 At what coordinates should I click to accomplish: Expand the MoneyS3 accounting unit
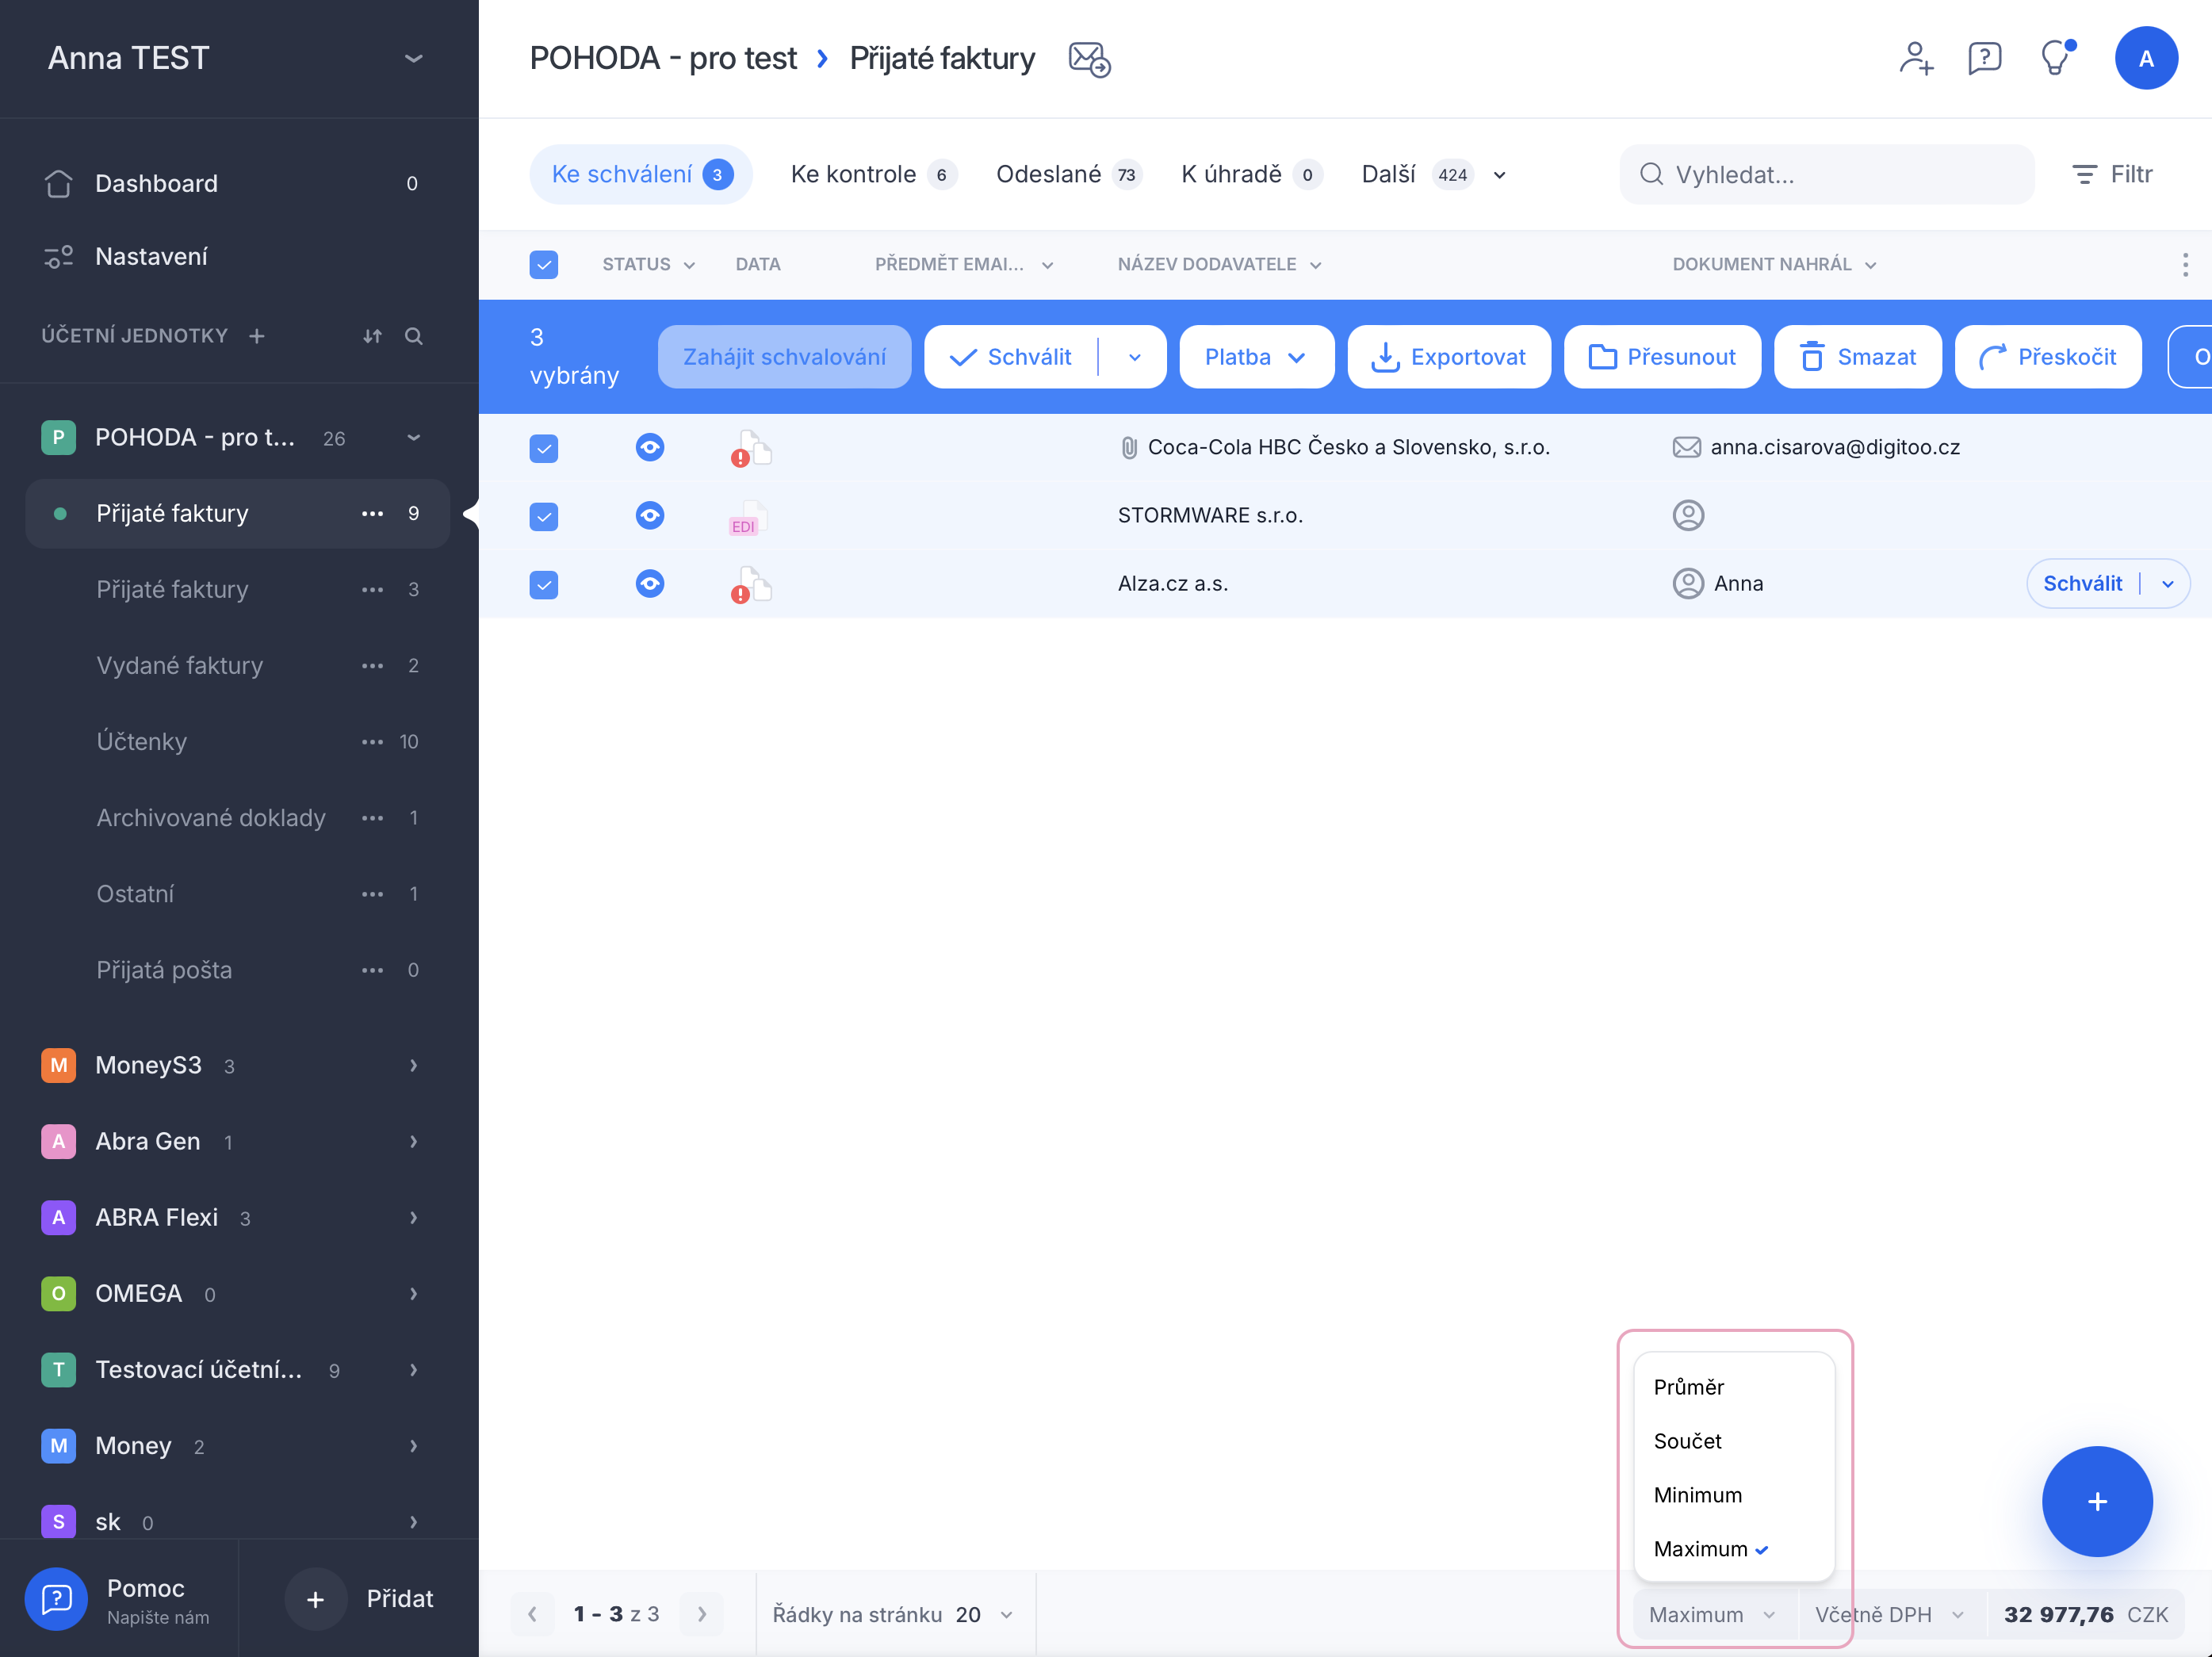click(x=413, y=1065)
